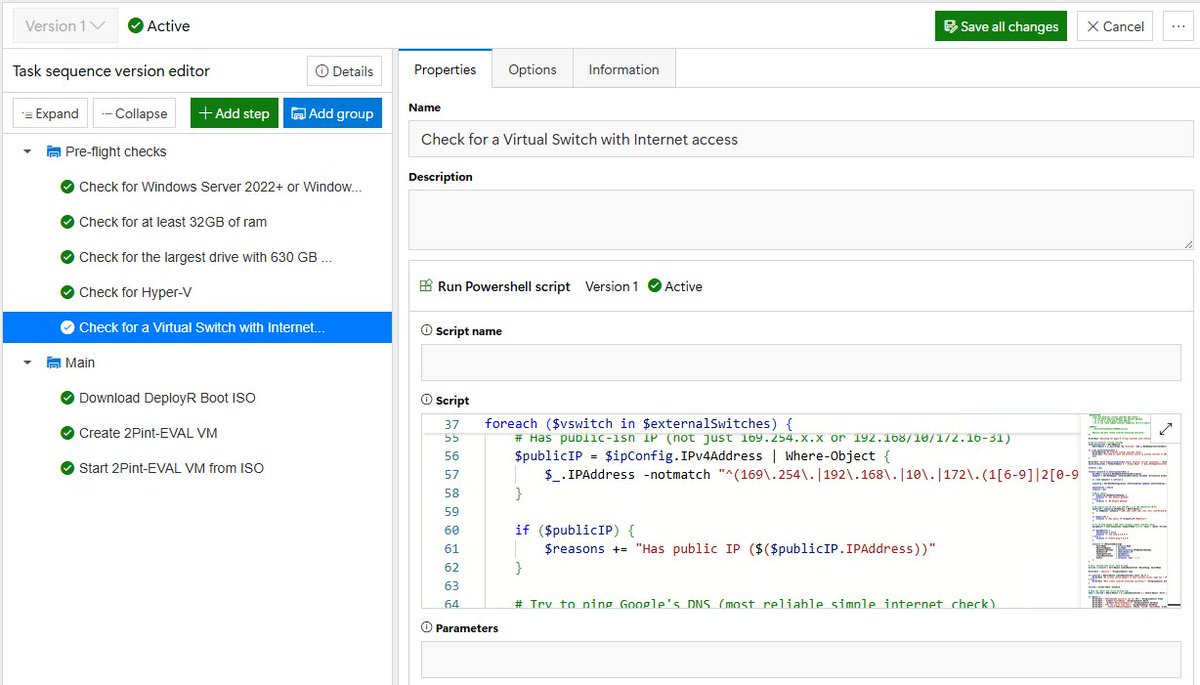Save all changes
Viewport: 1200px width, 685px height.
pos(1001,27)
